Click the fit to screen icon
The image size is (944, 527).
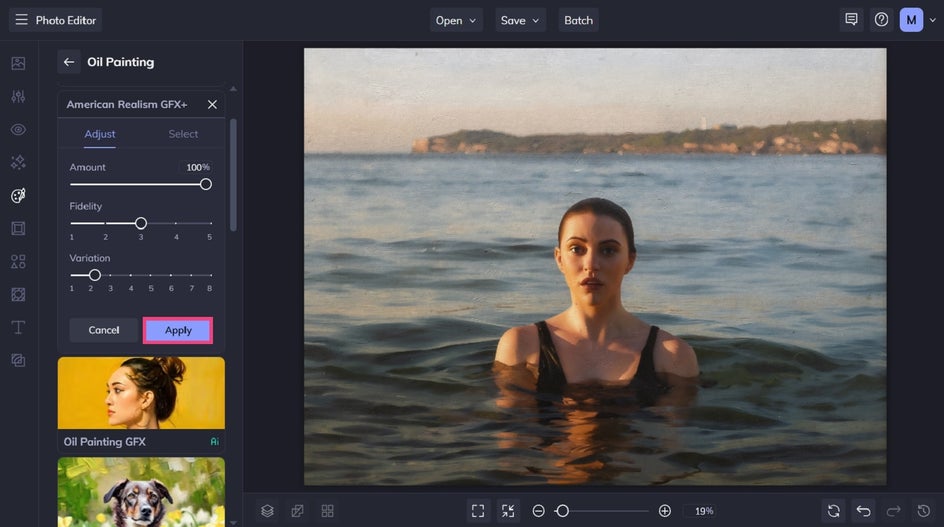478,511
